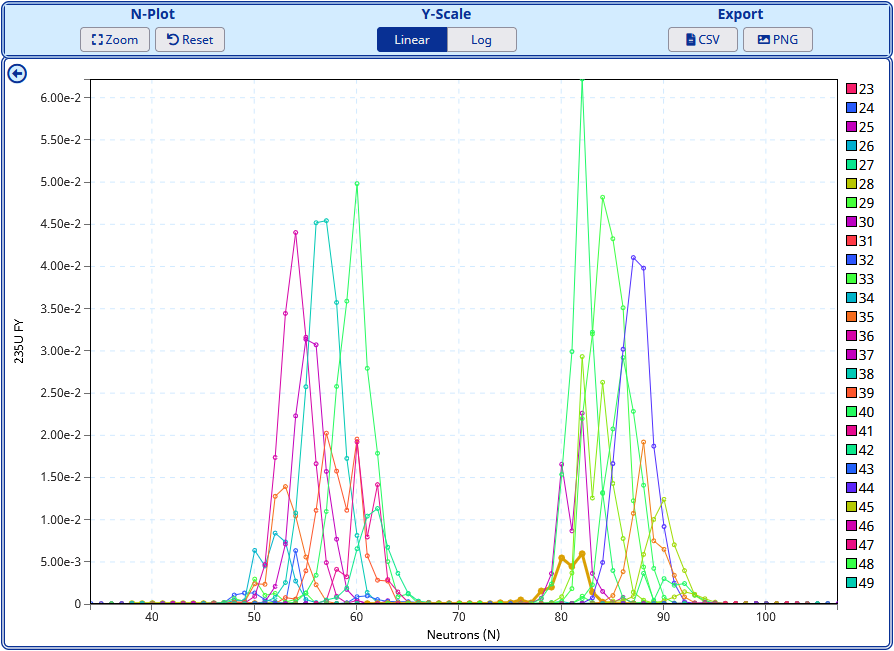Click legend swatch for series 28
894x651 pixels.
(851, 184)
